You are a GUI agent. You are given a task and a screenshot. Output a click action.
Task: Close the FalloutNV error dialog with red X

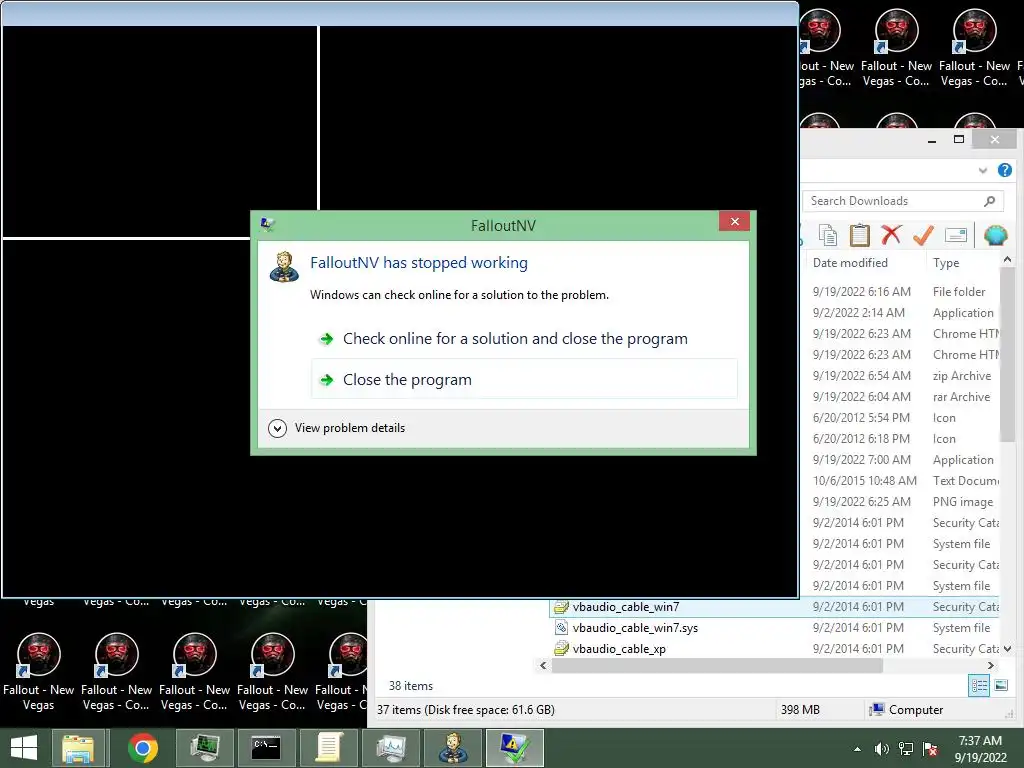(734, 222)
